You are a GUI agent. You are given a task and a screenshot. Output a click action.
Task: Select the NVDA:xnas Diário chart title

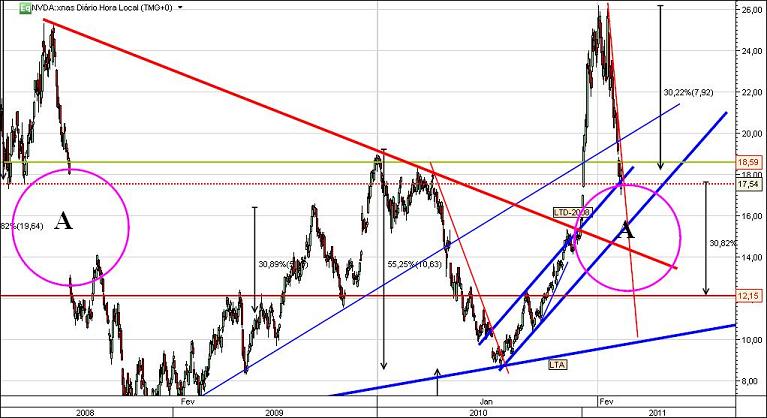(x=102, y=8)
